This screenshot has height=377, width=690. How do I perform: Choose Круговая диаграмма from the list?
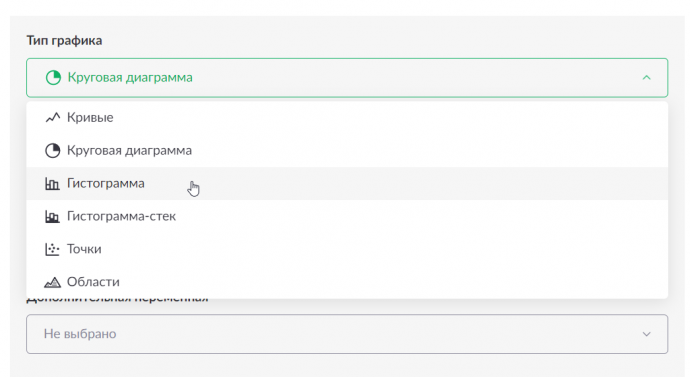[347, 150]
